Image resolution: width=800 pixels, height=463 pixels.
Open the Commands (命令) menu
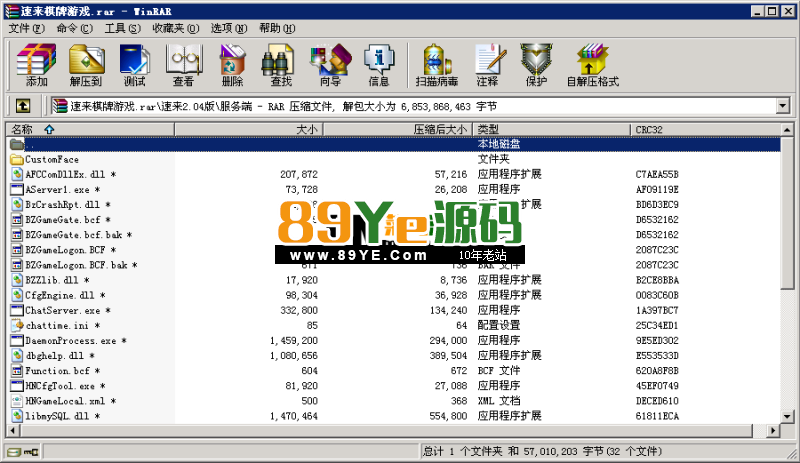click(x=74, y=28)
